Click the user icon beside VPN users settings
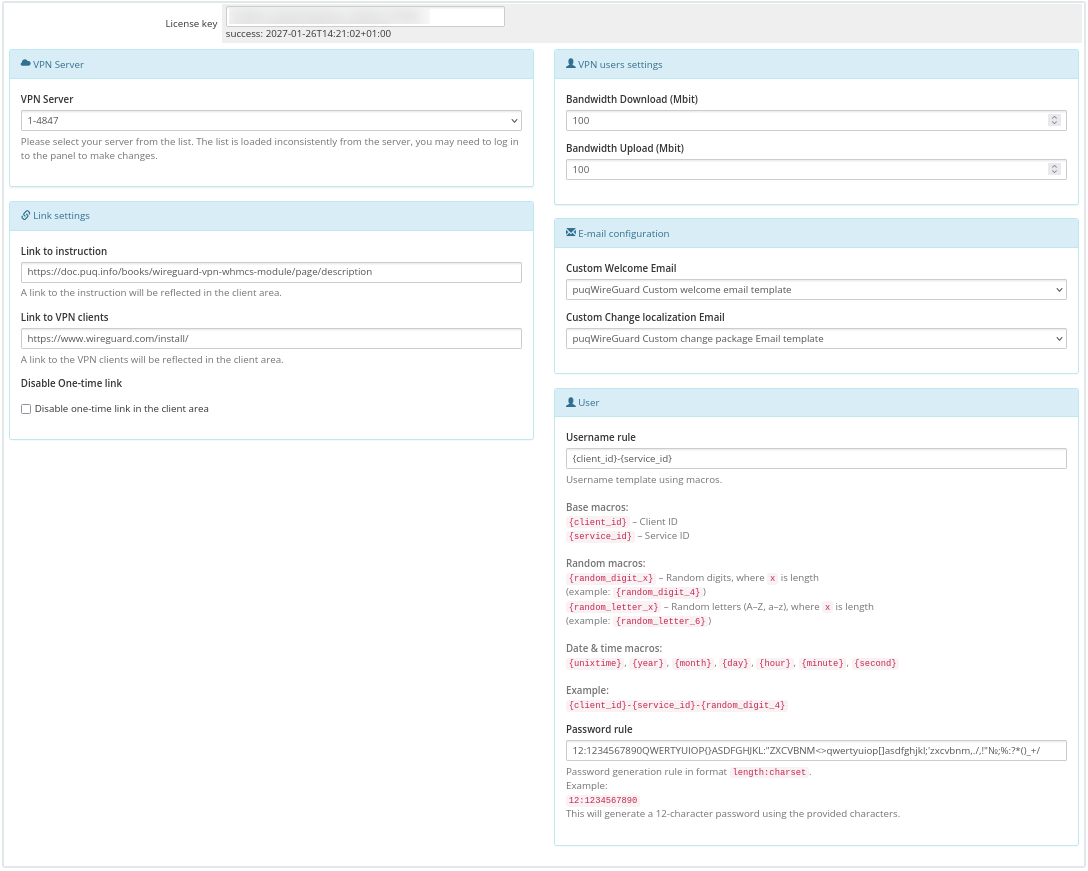The width and height of the screenshot is (1088, 871). click(570, 64)
